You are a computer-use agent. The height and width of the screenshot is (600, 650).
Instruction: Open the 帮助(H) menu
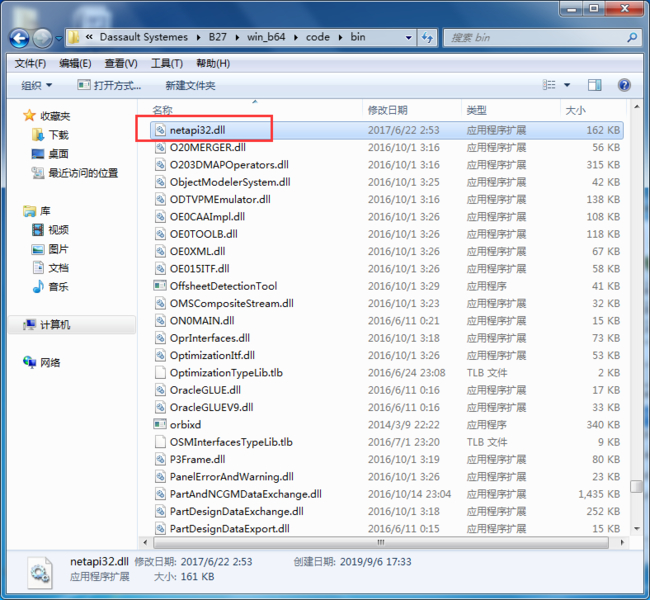213,63
